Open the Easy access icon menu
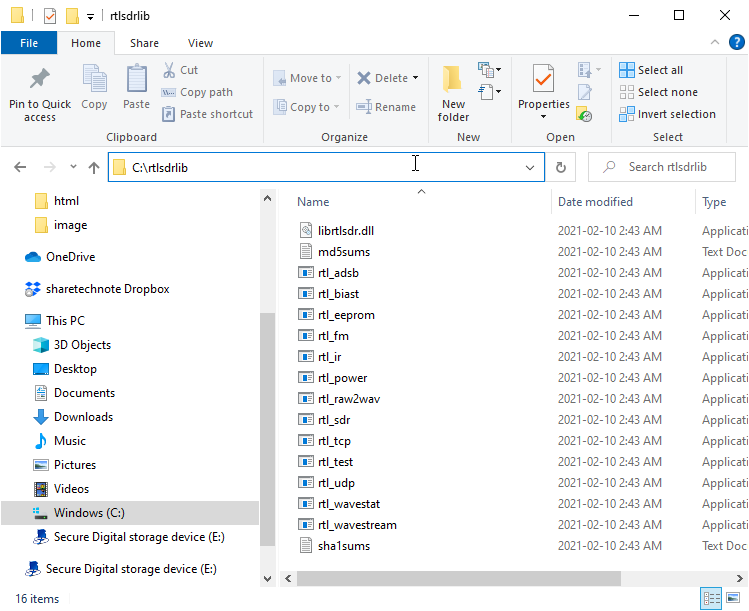749x611 pixels. point(489,91)
